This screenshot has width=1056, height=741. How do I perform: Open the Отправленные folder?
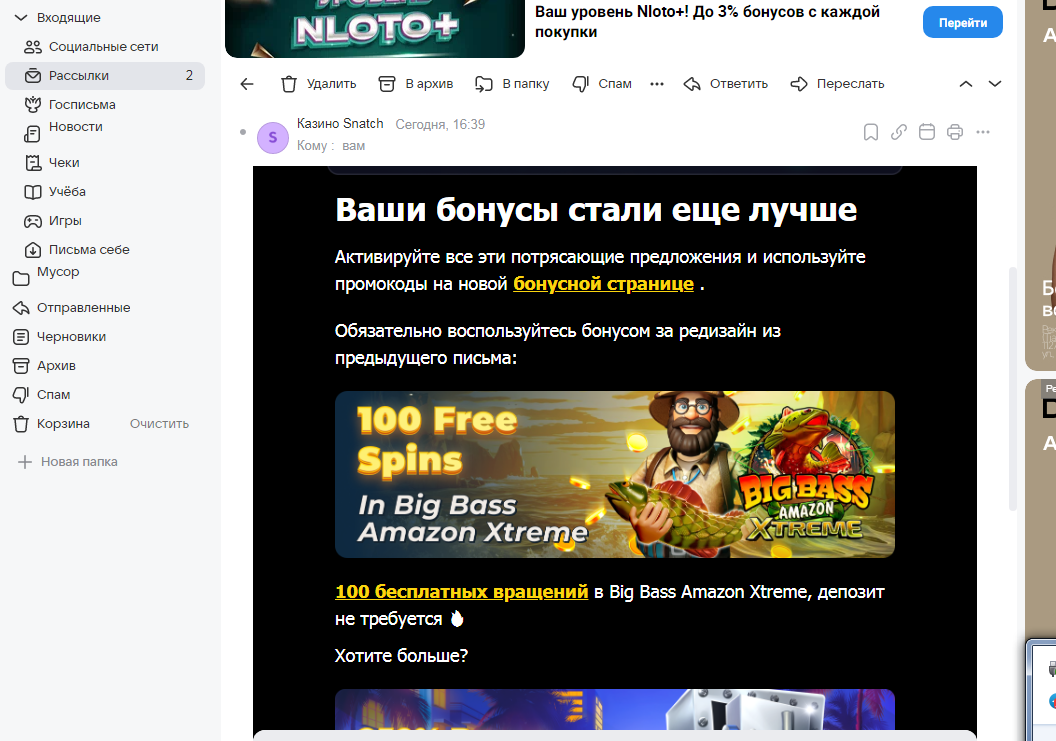click(83, 308)
